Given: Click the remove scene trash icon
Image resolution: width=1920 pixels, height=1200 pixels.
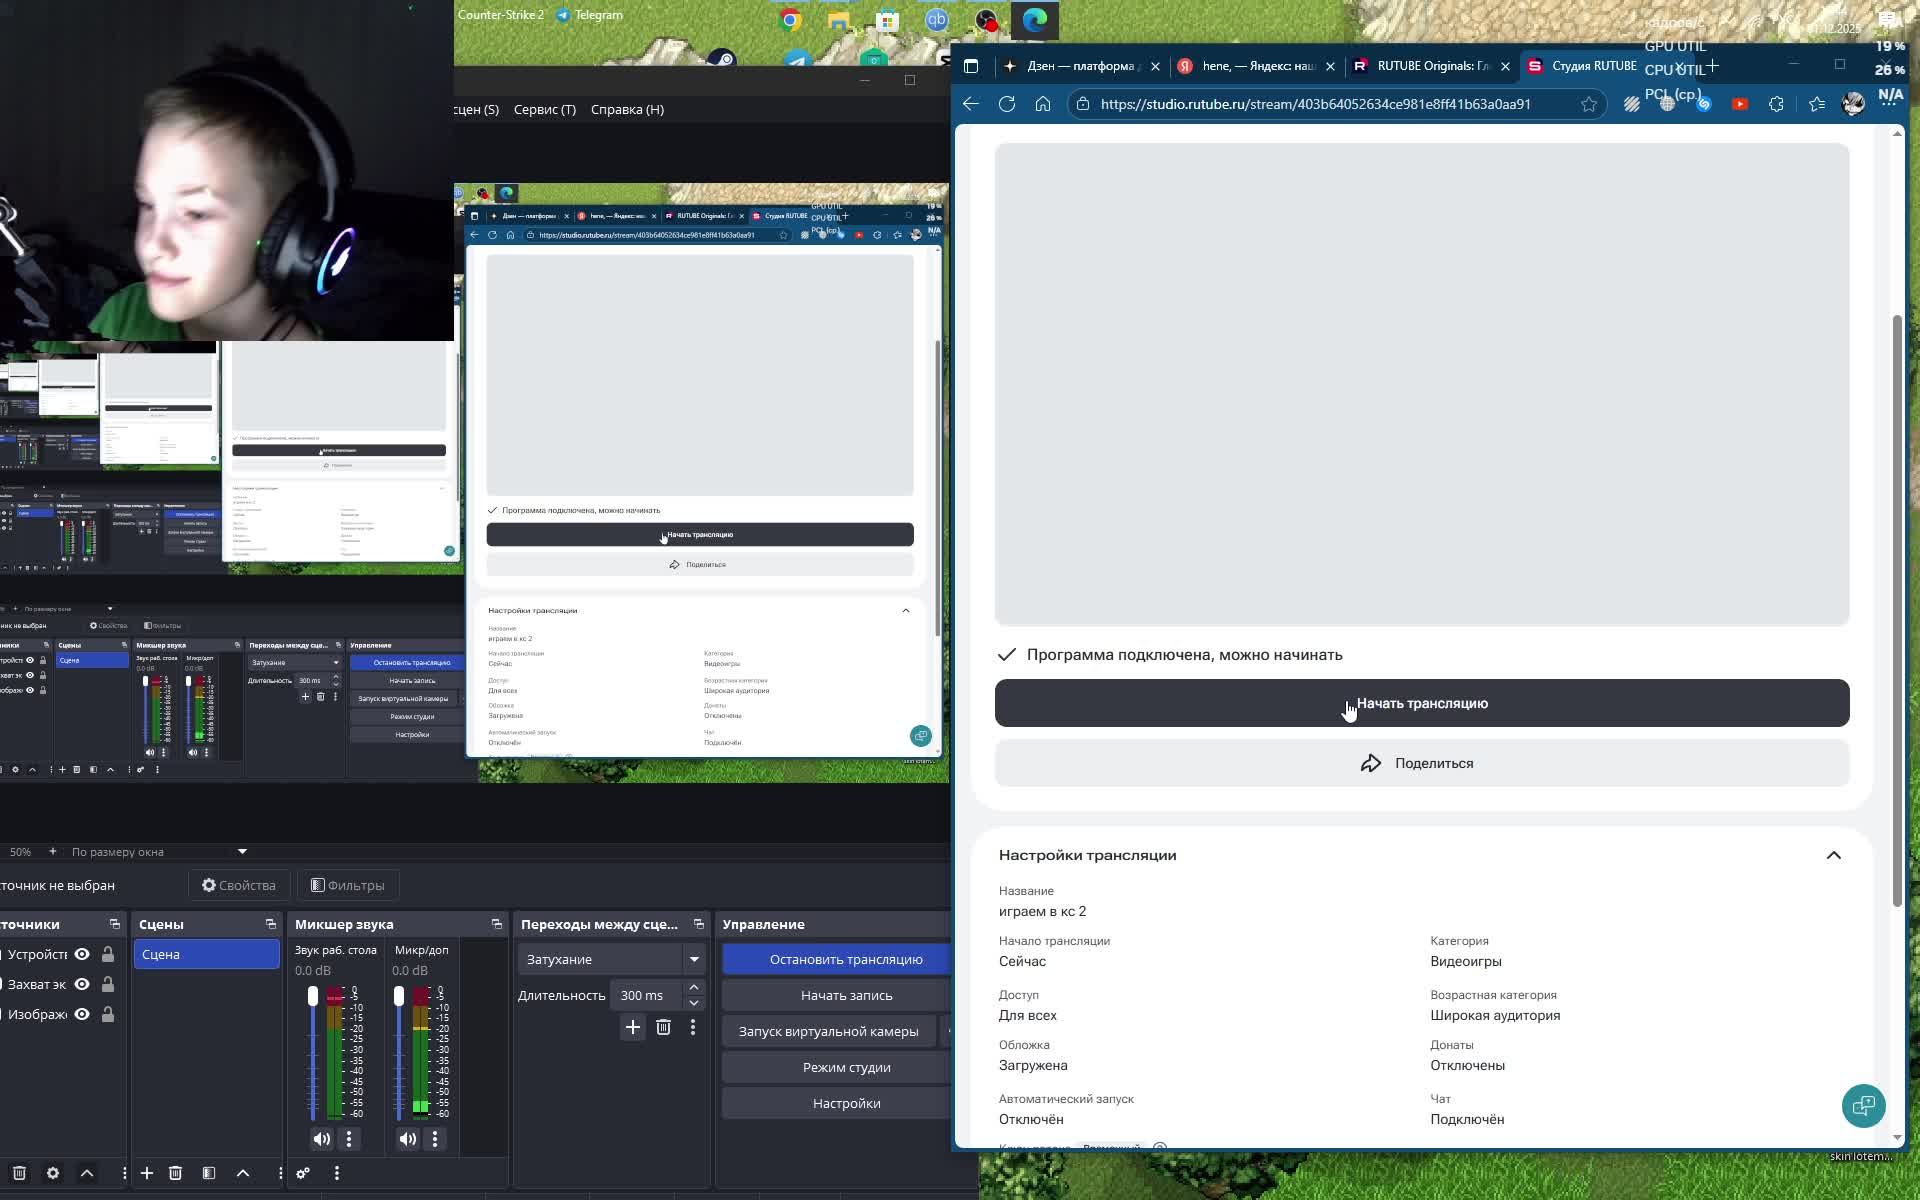Looking at the screenshot, I should coord(175,1173).
